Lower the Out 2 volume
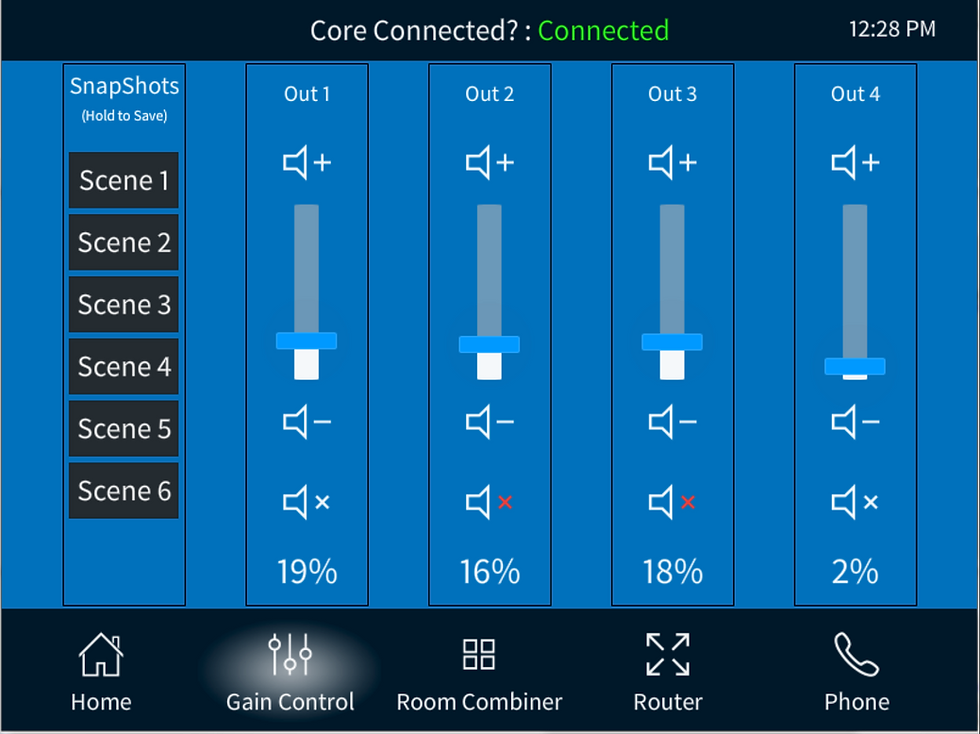Image resolution: width=980 pixels, height=734 pixels. pyautogui.click(x=489, y=422)
